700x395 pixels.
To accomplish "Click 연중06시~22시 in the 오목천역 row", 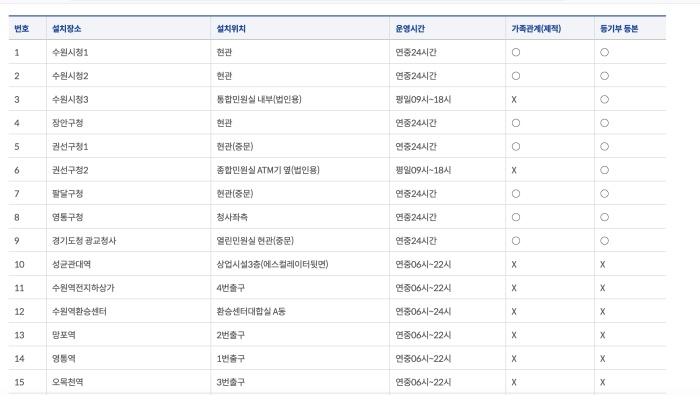I will pos(423,382).
